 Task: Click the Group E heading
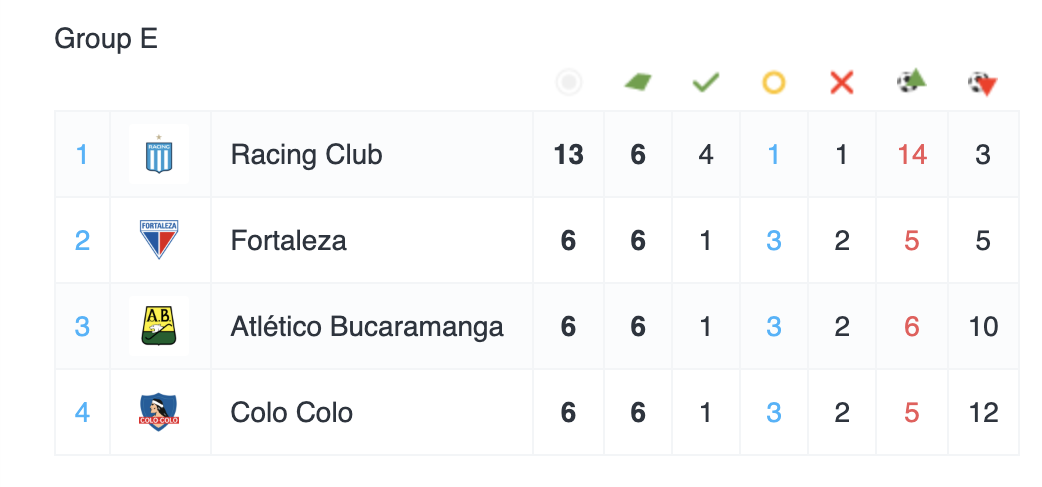106,39
